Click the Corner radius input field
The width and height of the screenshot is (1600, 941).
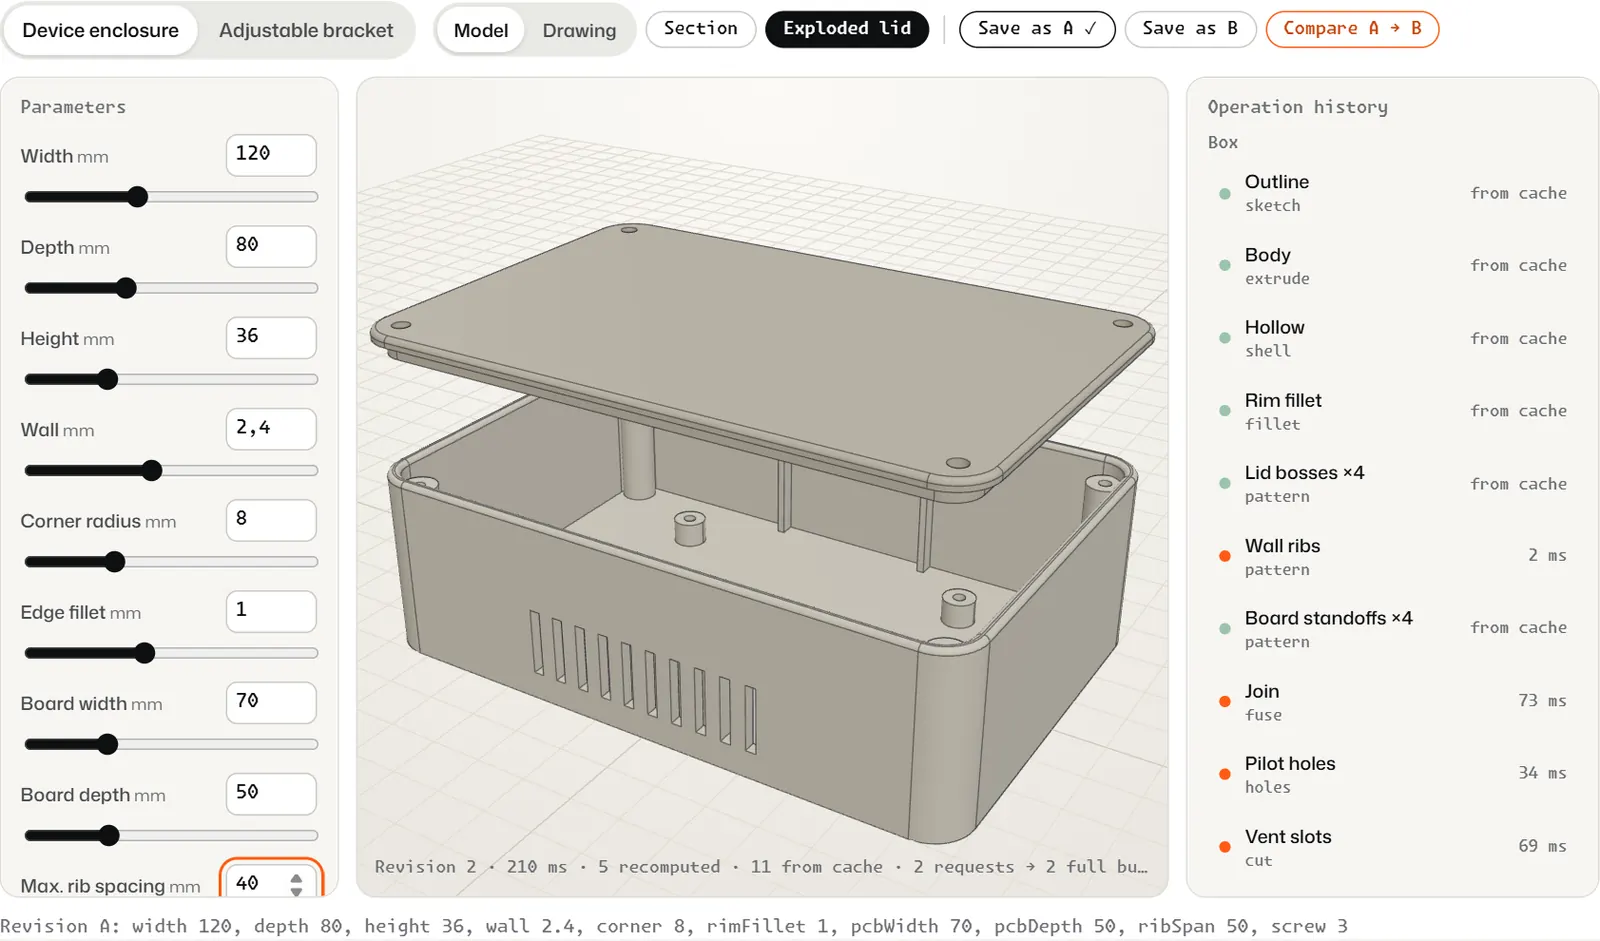point(271,520)
